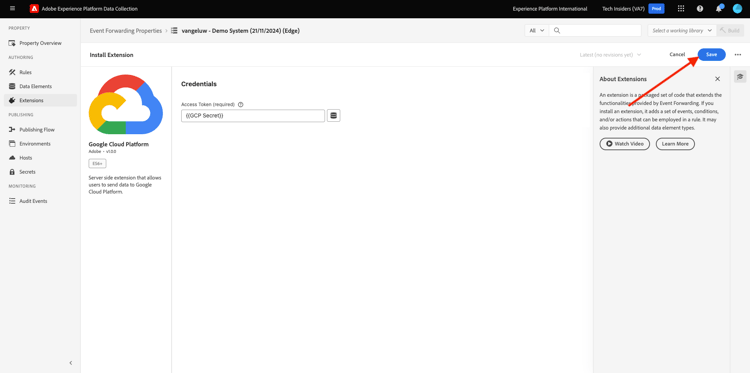750x373 pixels.
Task: Click the ES6+ badge
Action: 98,164
